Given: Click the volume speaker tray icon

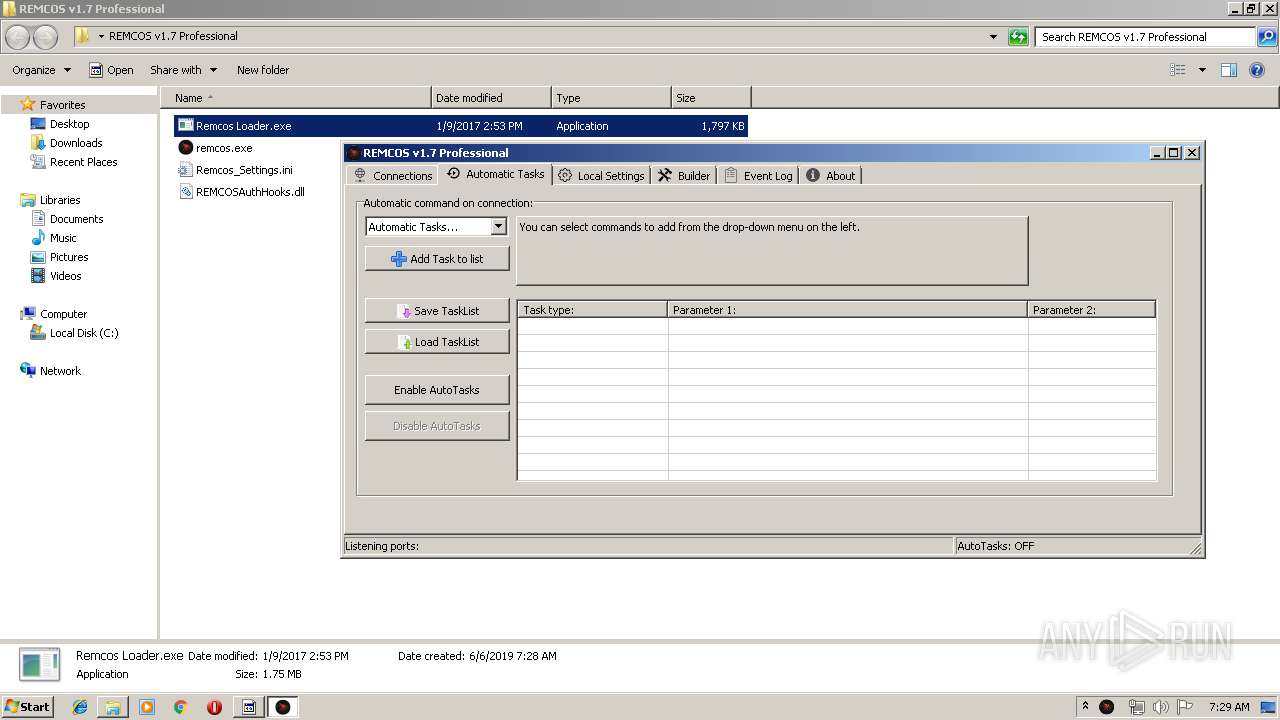Looking at the screenshot, I should (1160, 707).
